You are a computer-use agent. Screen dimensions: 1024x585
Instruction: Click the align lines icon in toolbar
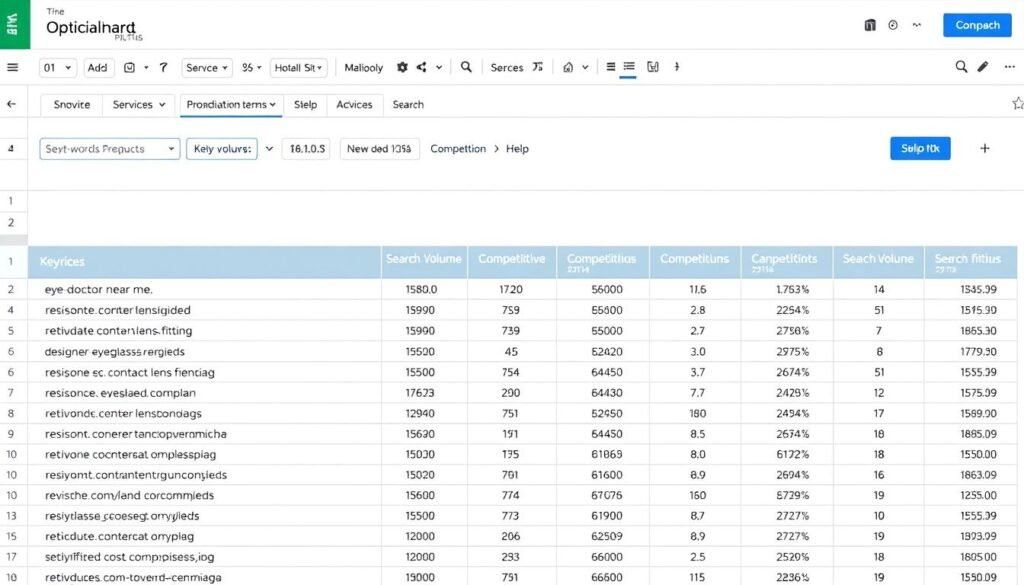click(611, 67)
